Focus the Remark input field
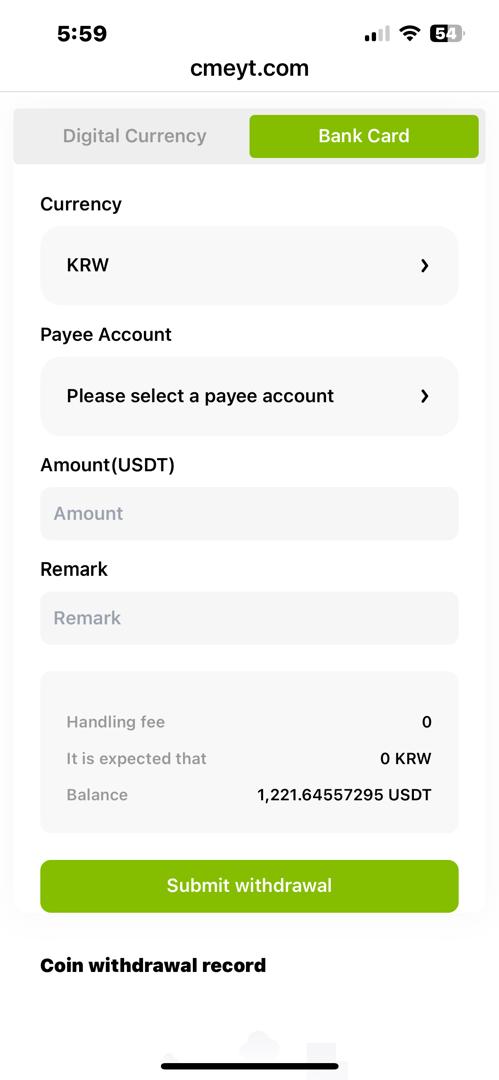499x1080 pixels. tap(250, 618)
